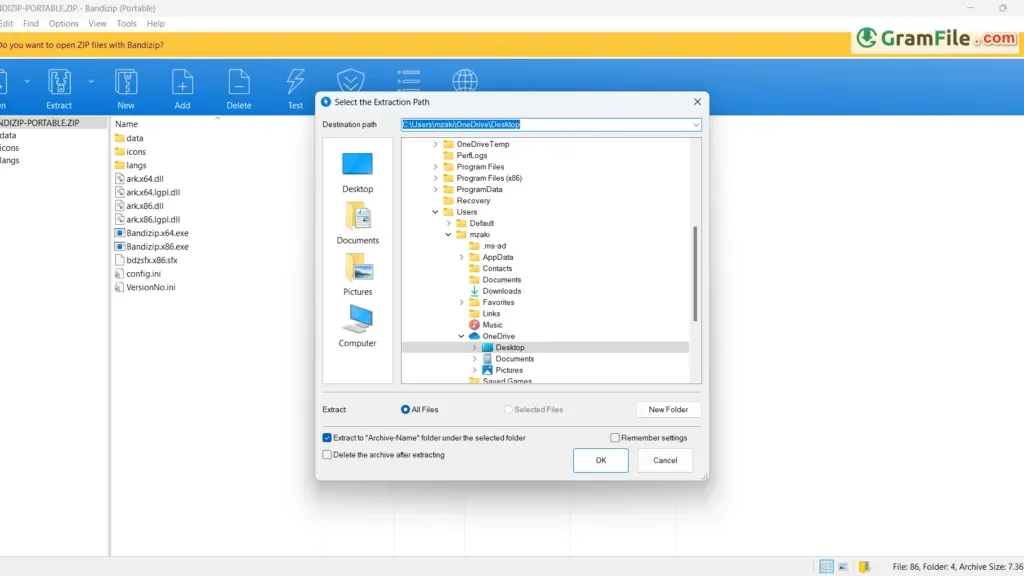Click Cancel in the extraction dialog
Viewport: 1024px width, 576px height.
point(665,460)
